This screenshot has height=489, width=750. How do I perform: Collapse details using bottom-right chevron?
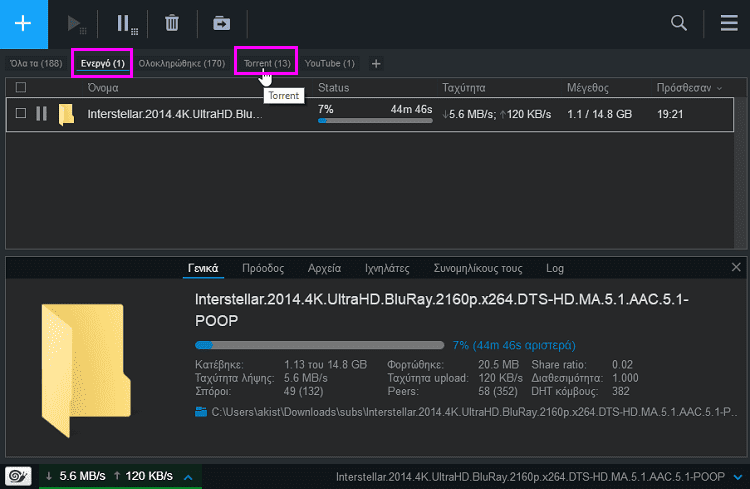tap(738, 477)
